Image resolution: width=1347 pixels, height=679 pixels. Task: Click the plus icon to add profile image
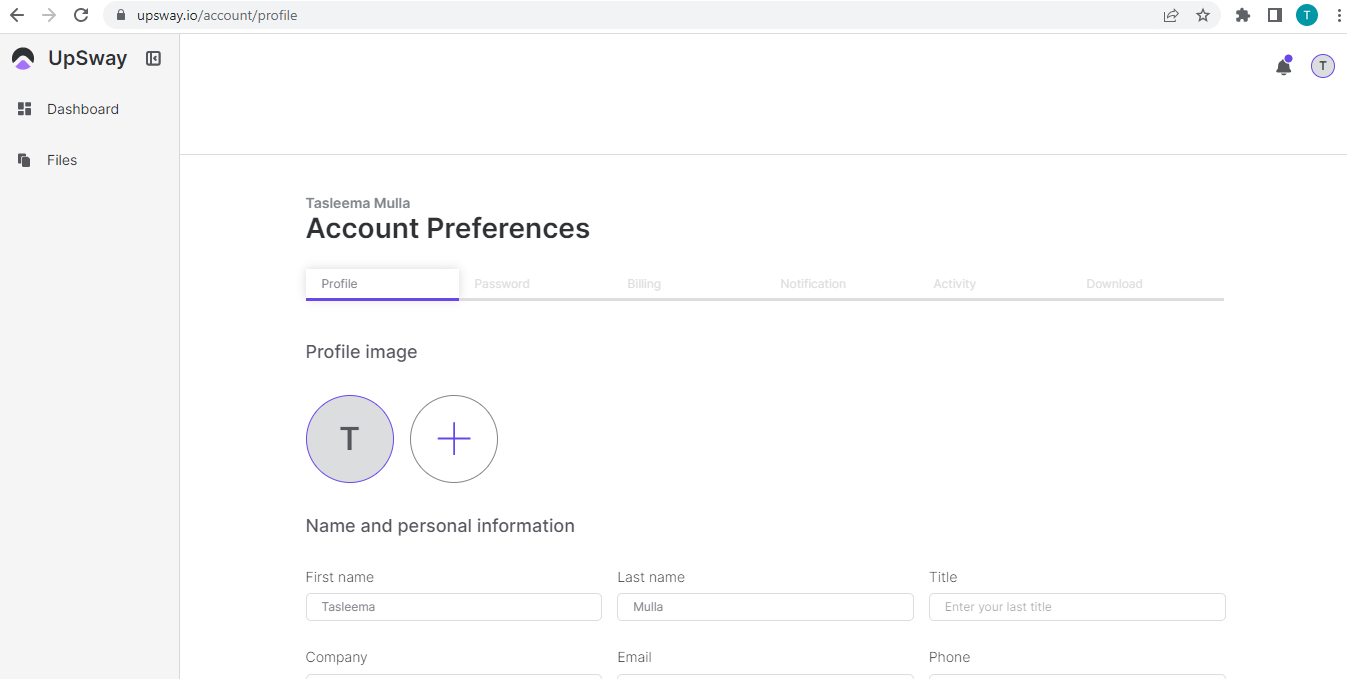(x=454, y=439)
